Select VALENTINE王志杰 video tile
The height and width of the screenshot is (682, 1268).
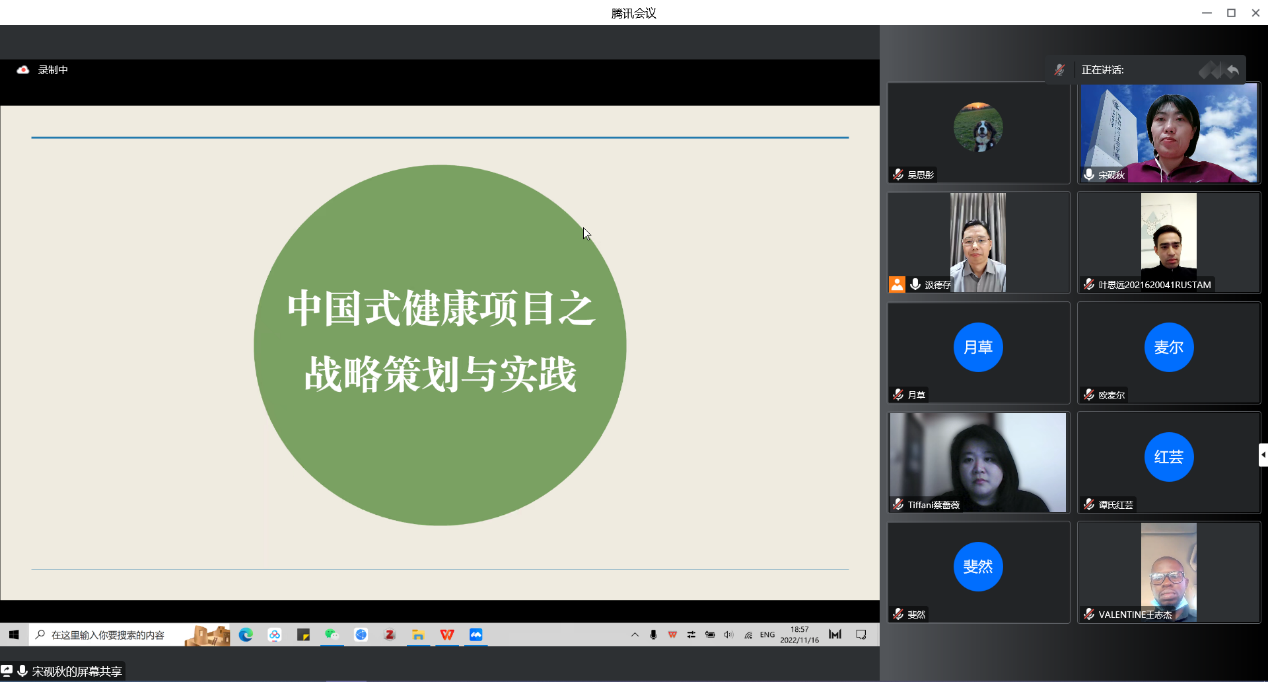point(1168,572)
